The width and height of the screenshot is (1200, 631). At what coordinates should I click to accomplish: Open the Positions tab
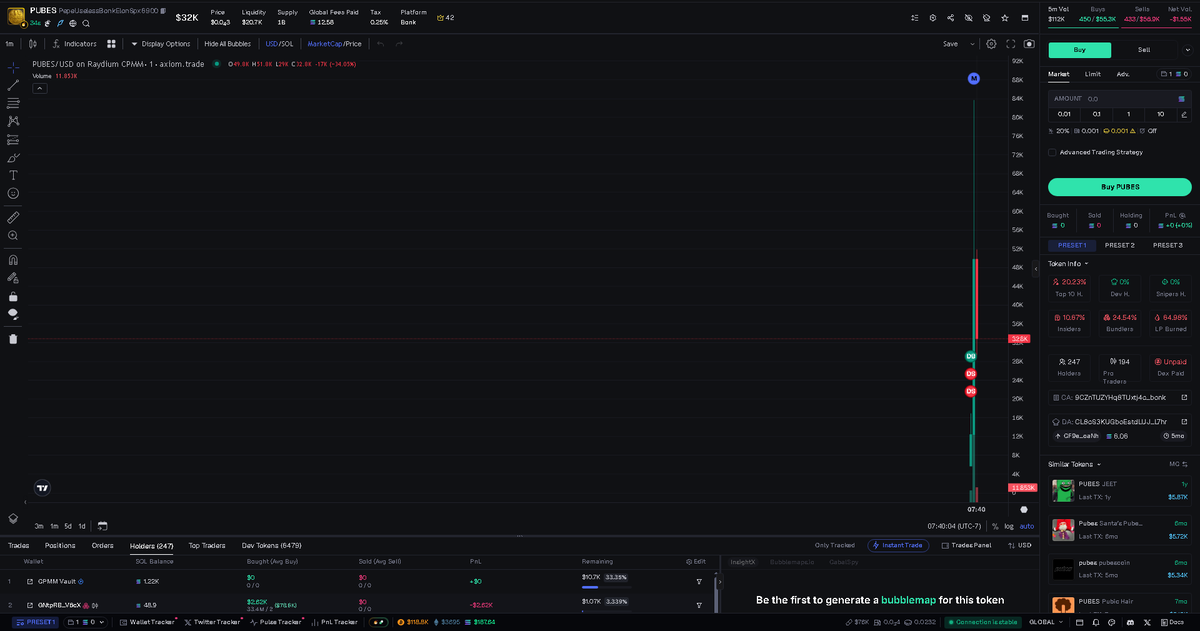(60, 546)
